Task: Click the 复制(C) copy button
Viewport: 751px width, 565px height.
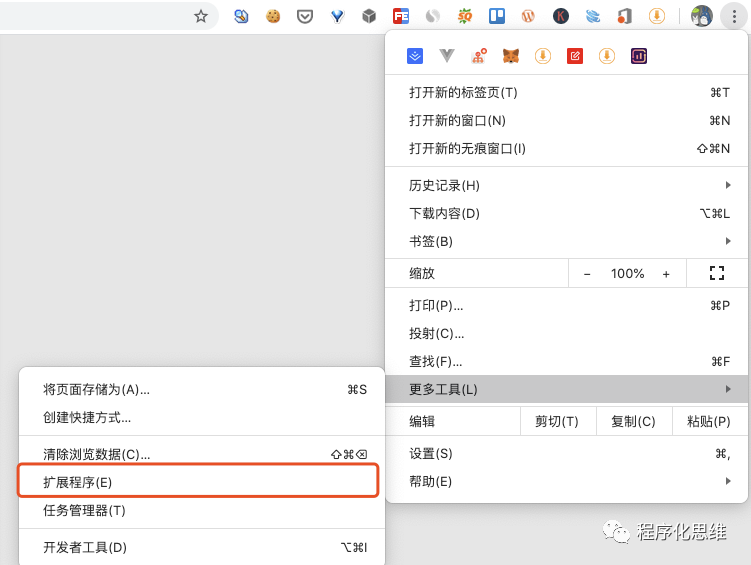Action: [x=634, y=421]
